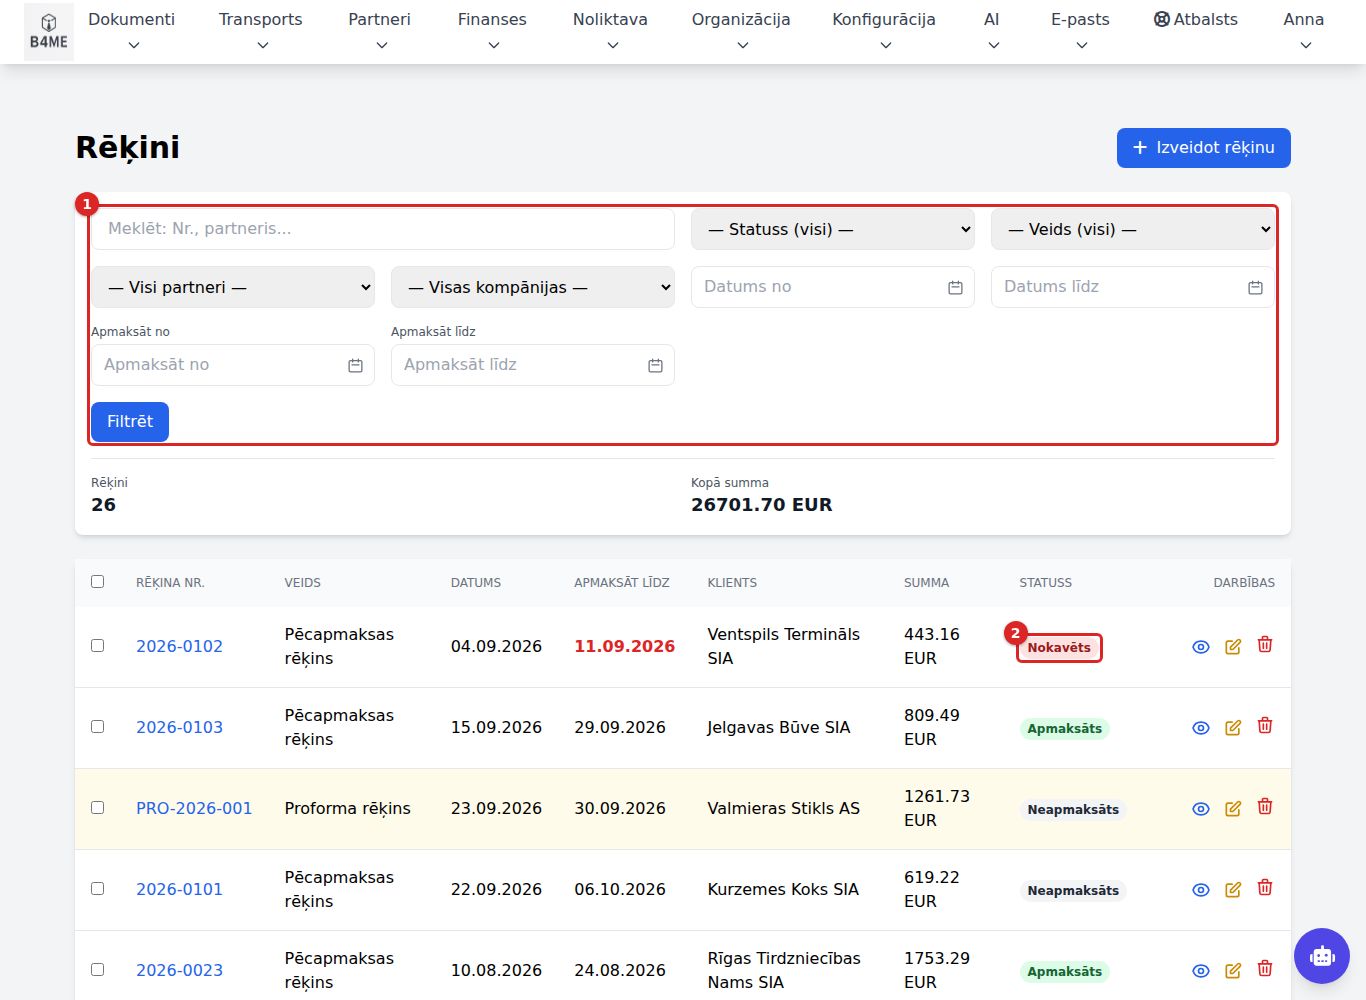View invoice 2026-0103 eye icon

pyautogui.click(x=1201, y=728)
